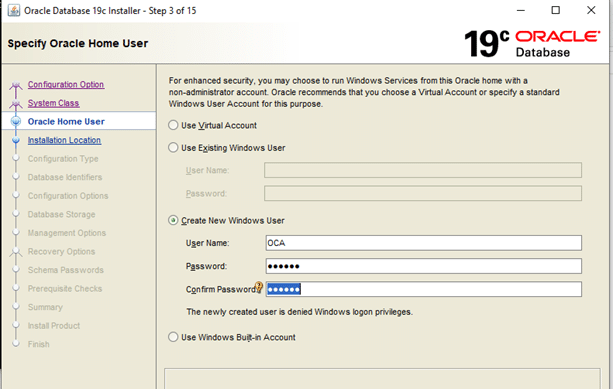Click the 'newly created user is denied' note
Image resolution: width=613 pixels, height=389 pixels.
point(299,312)
